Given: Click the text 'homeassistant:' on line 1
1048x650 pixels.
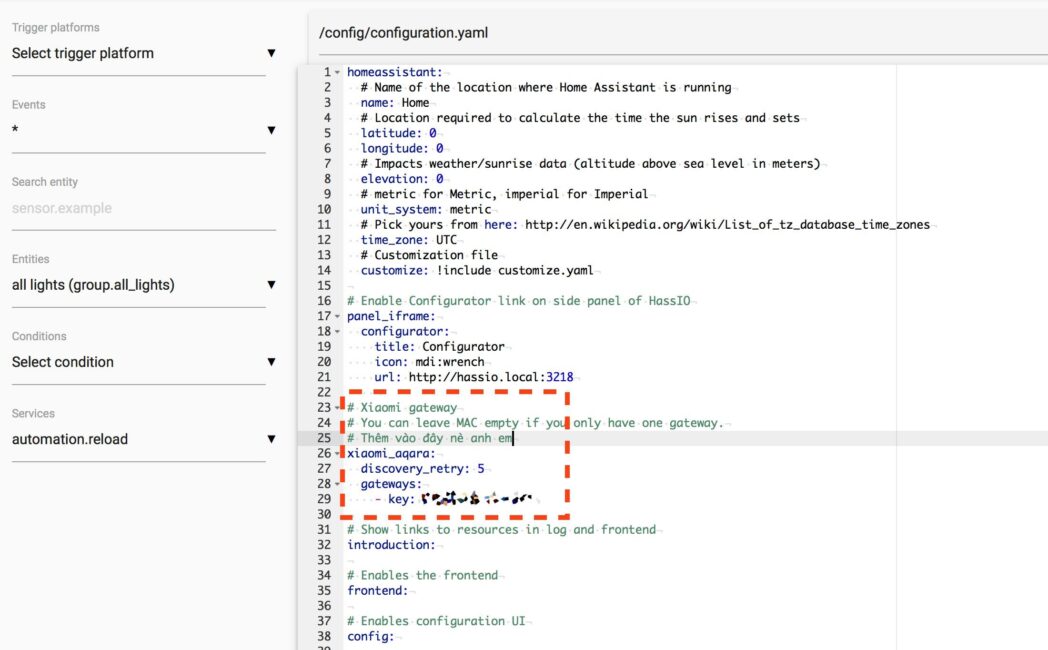Looking at the screenshot, I should (x=394, y=72).
